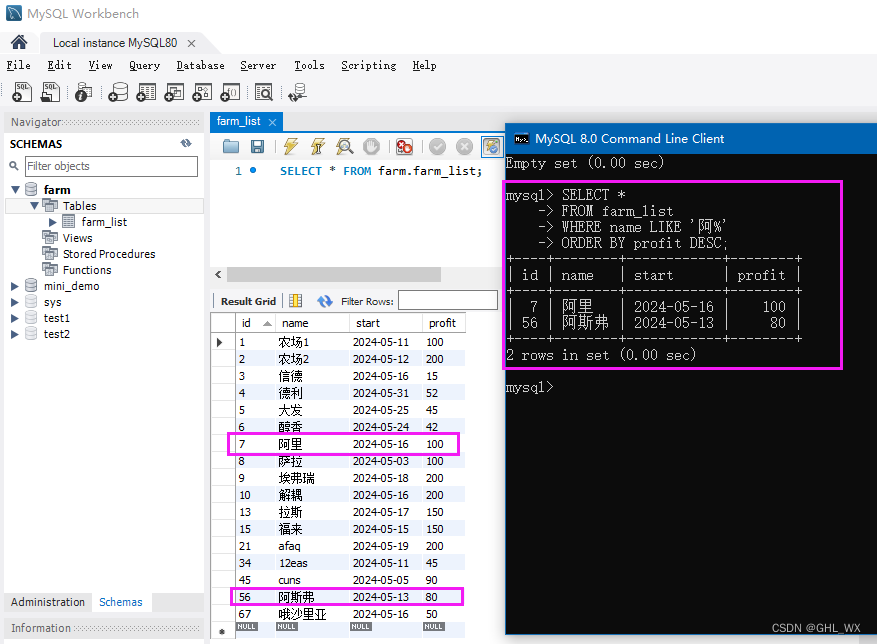Select Functions tree item
This screenshot has width=877, height=644.
coord(87,270)
